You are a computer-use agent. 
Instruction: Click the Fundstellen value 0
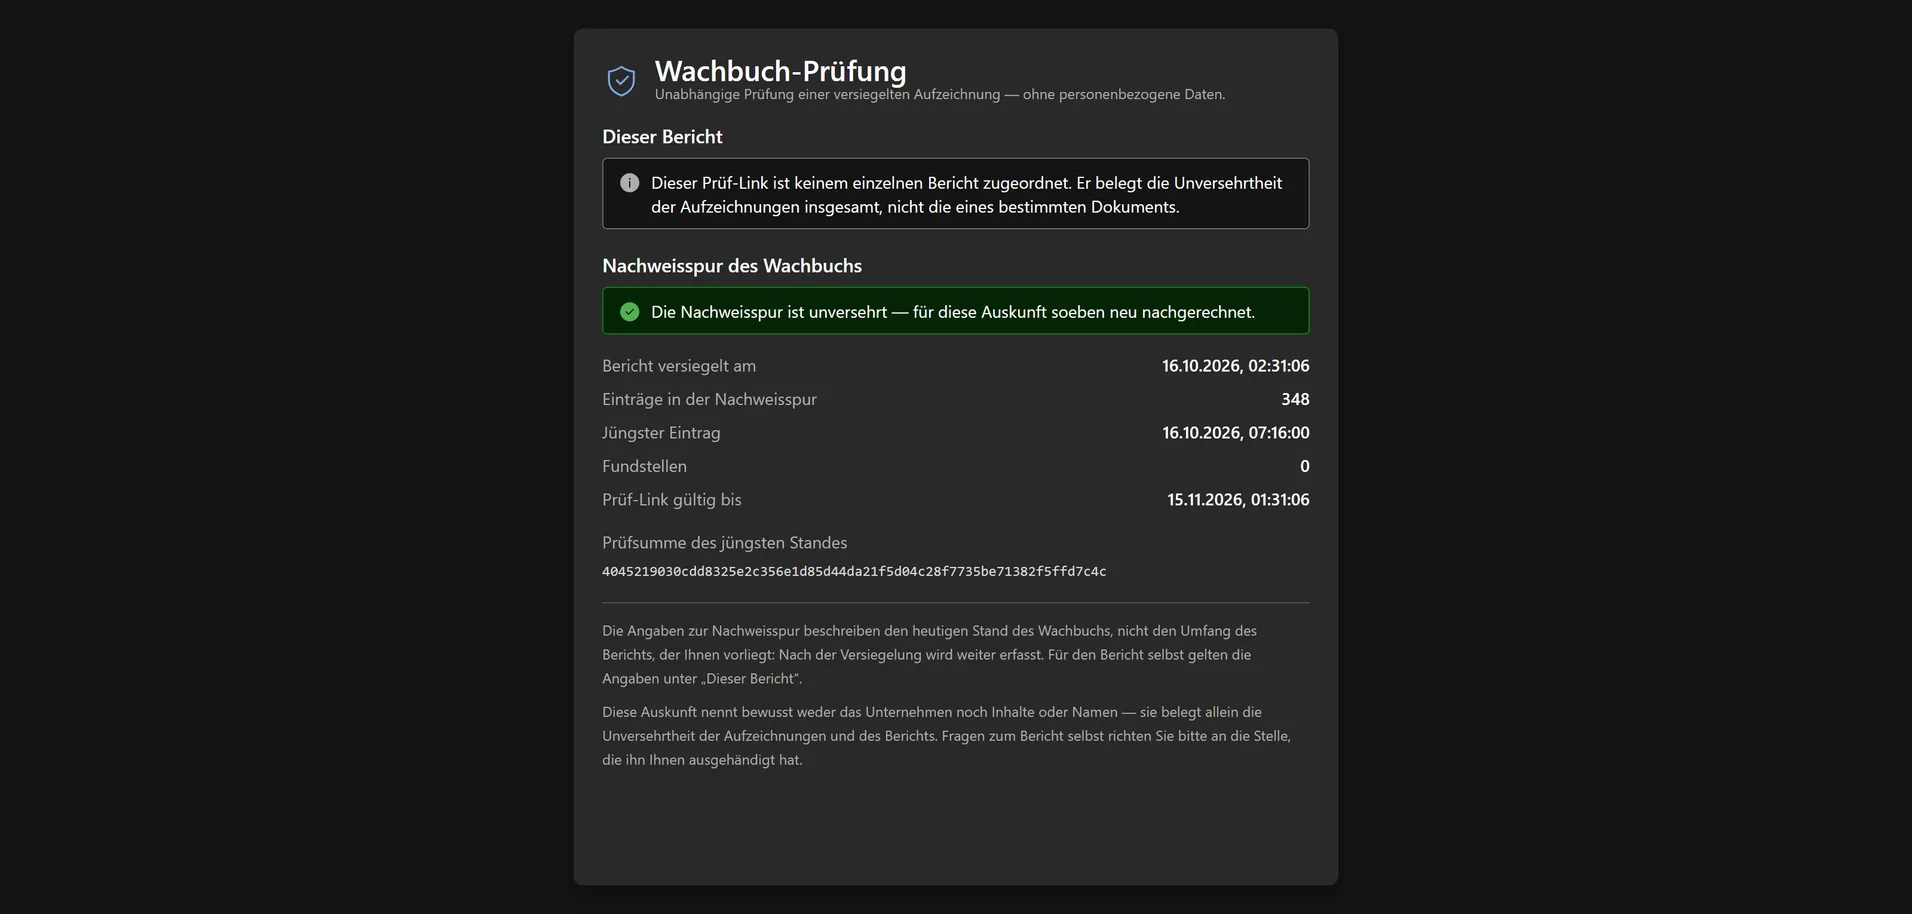(1304, 466)
